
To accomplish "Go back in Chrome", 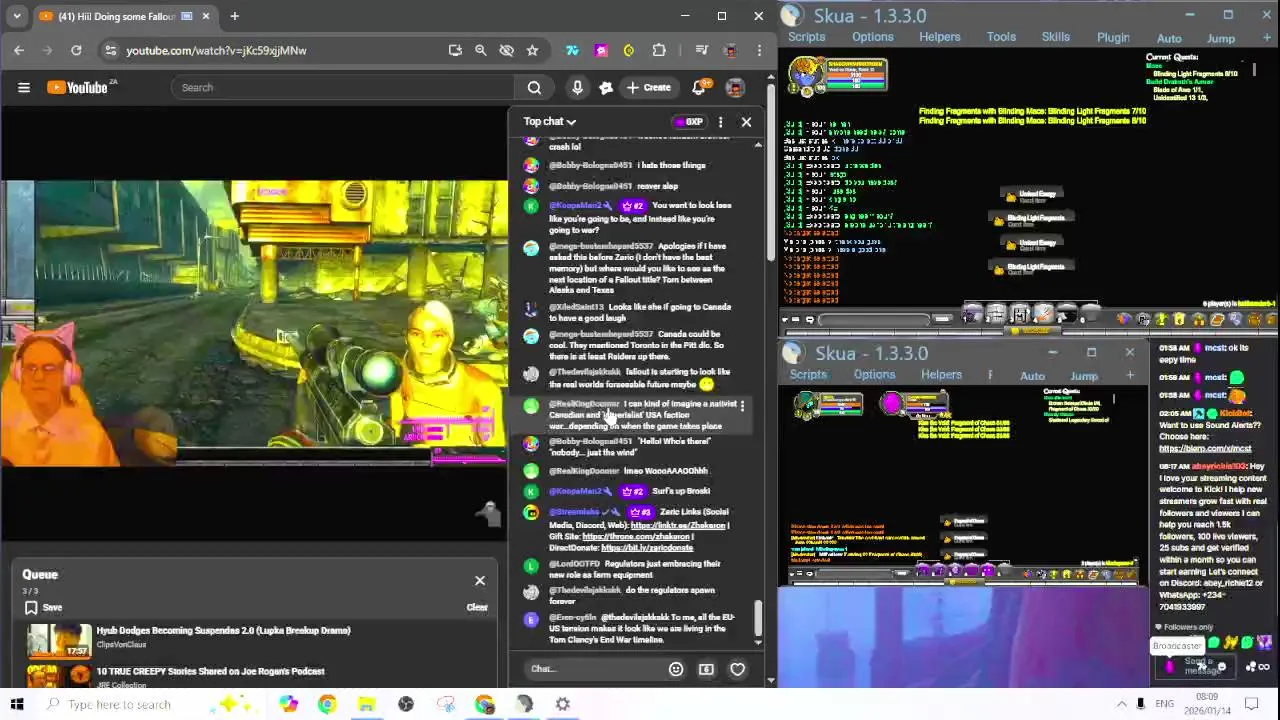I will point(19,50).
